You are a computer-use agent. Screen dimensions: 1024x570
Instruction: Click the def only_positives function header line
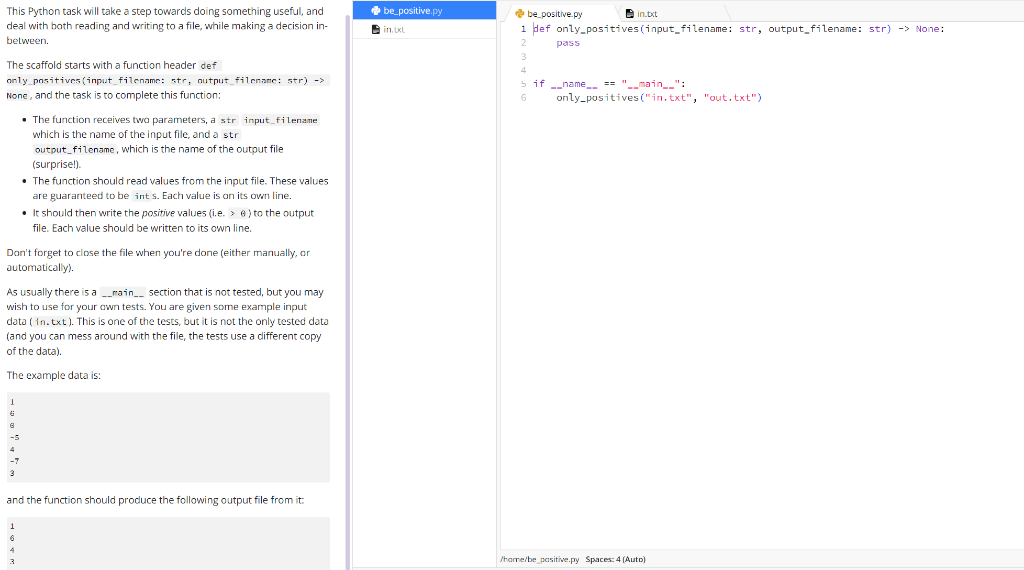(739, 29)
